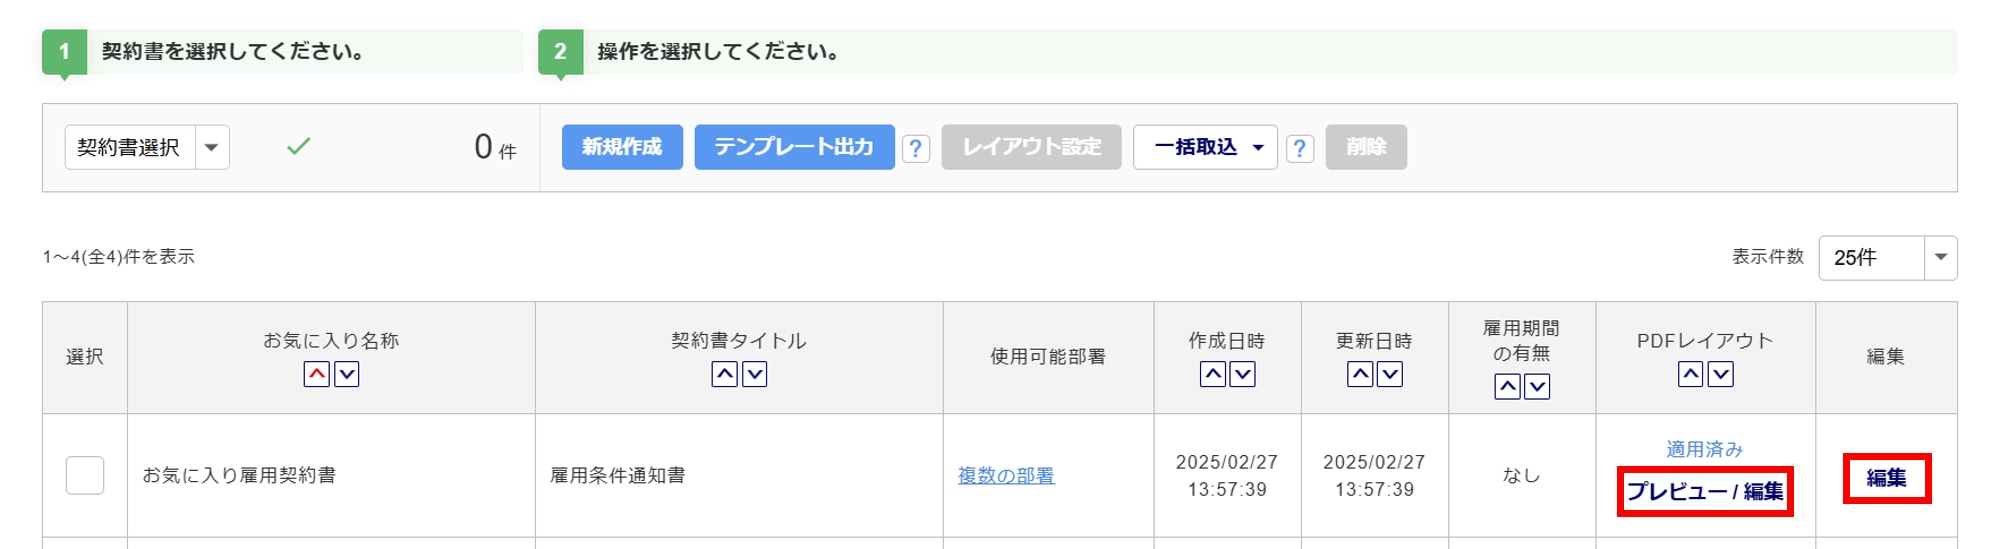Click the 新規作成 button

[x=622, y=147]
